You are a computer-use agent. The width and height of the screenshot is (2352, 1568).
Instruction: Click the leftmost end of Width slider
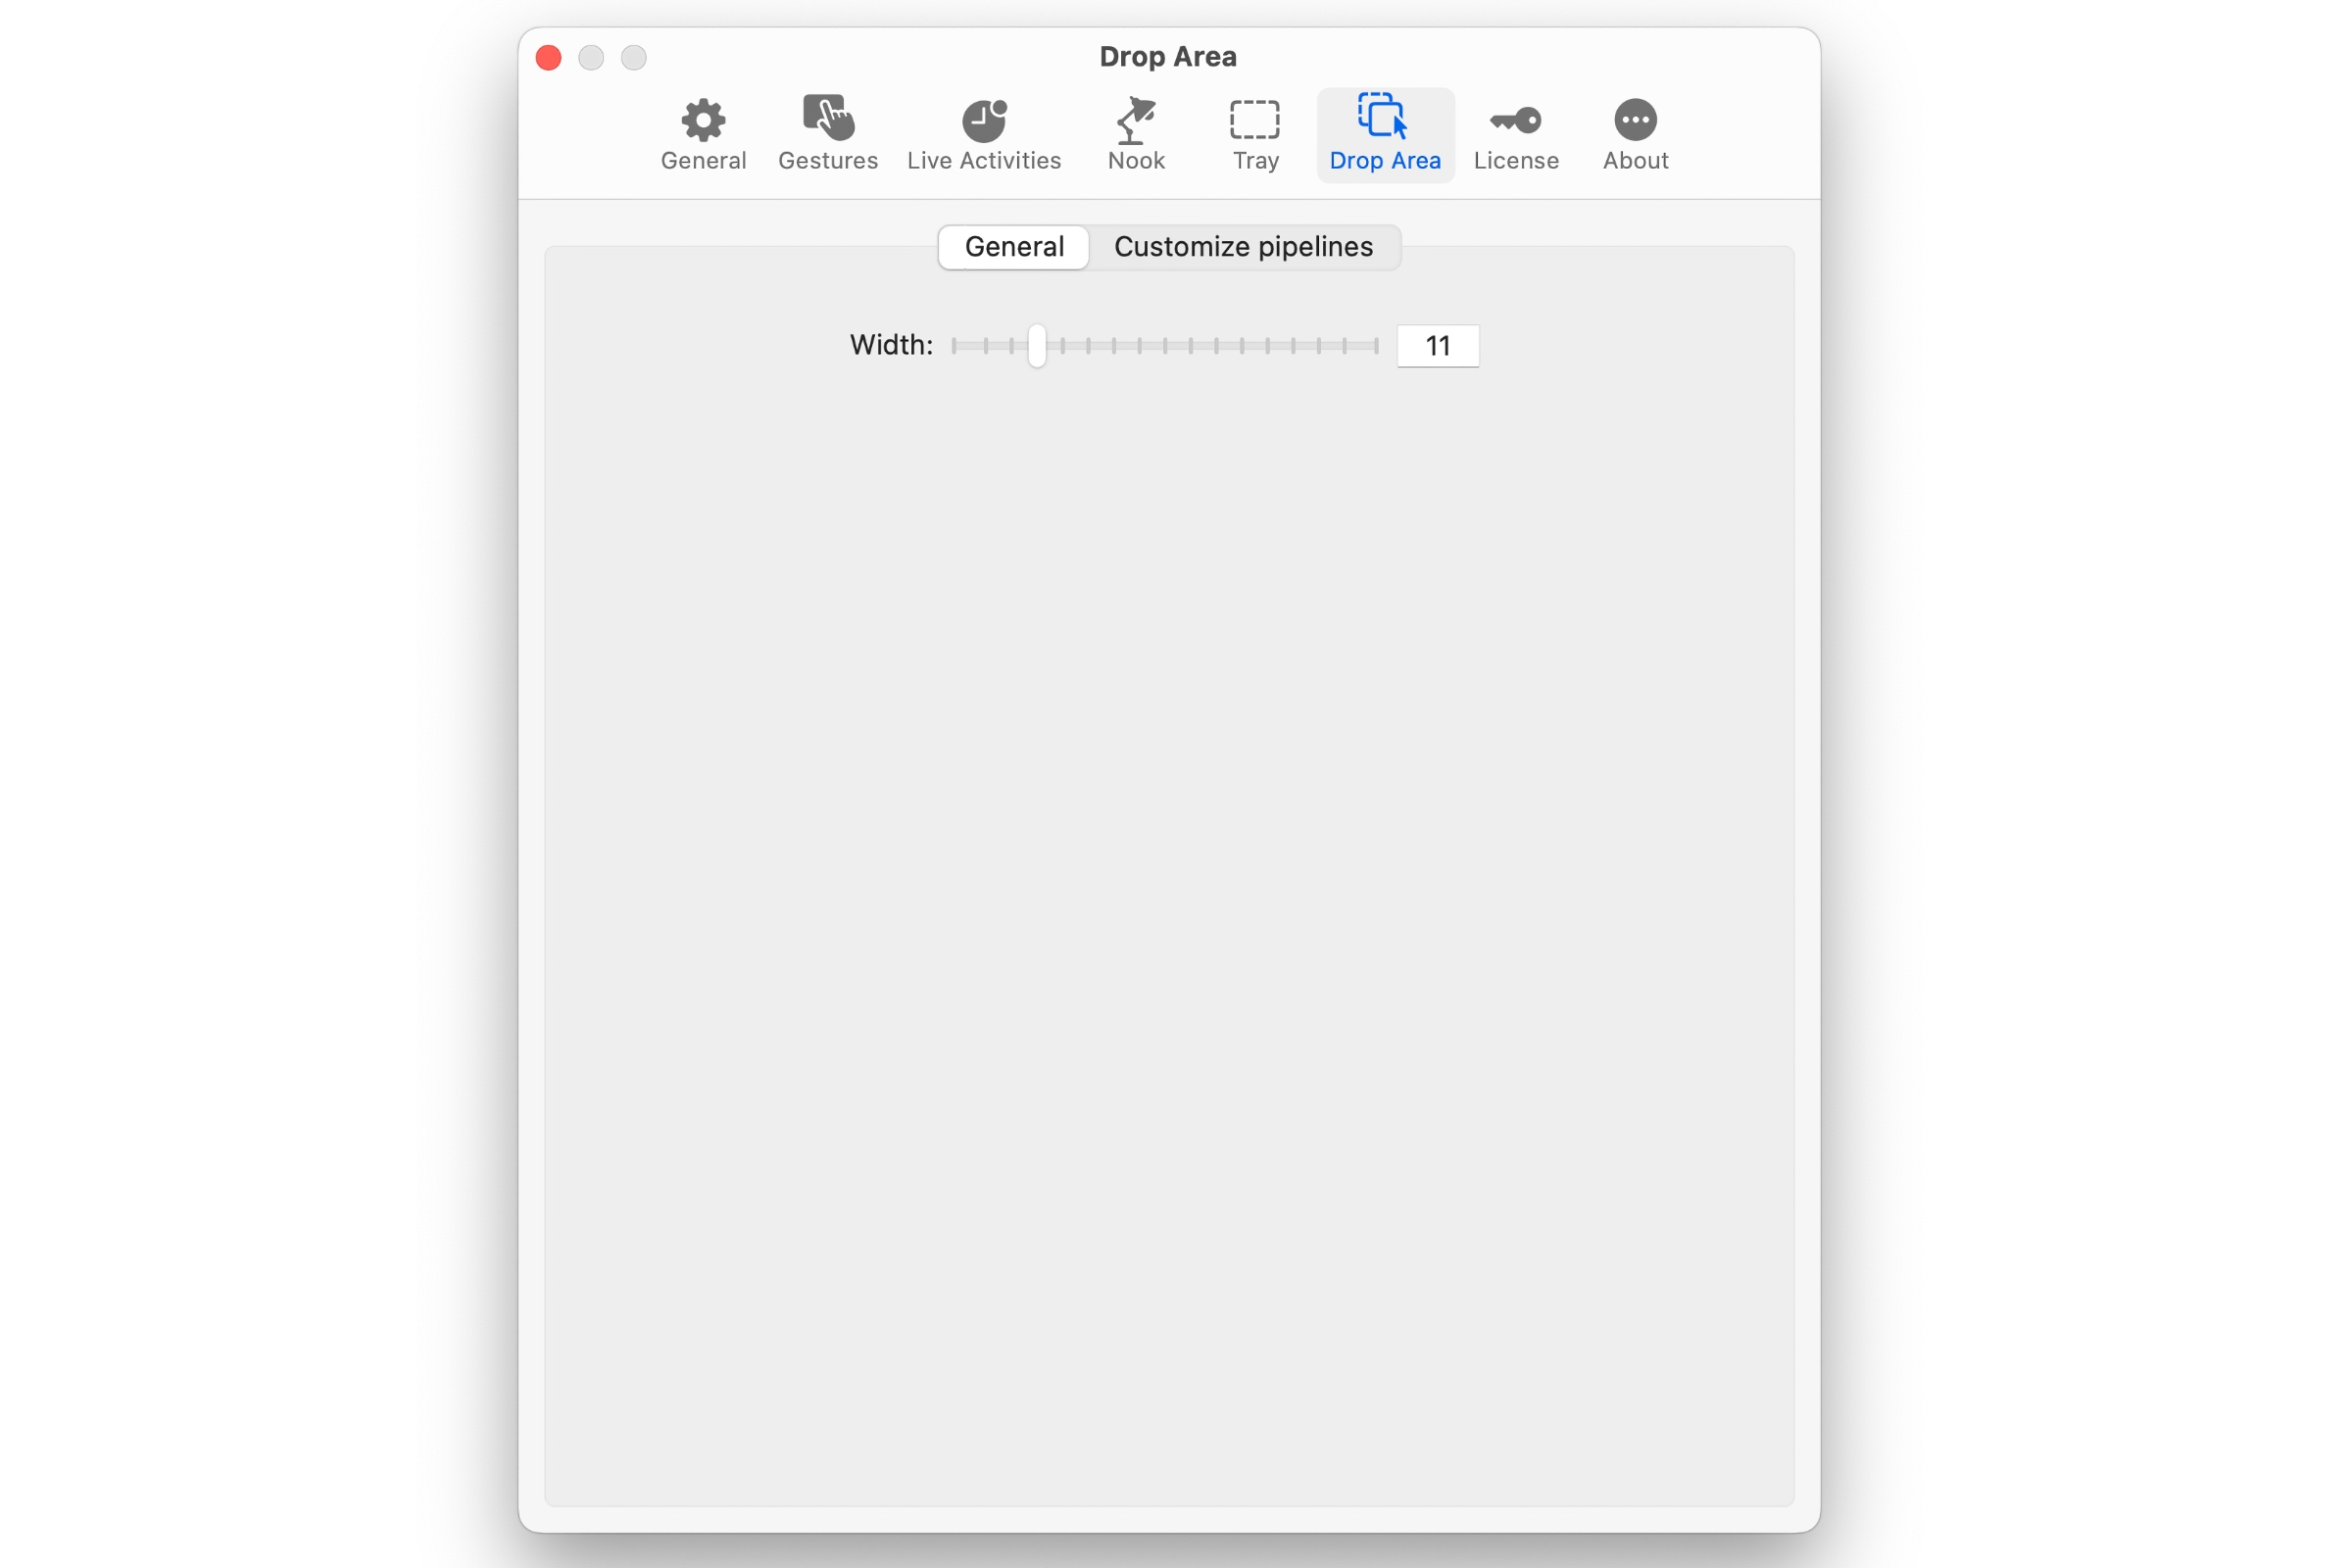coord(955,346)
